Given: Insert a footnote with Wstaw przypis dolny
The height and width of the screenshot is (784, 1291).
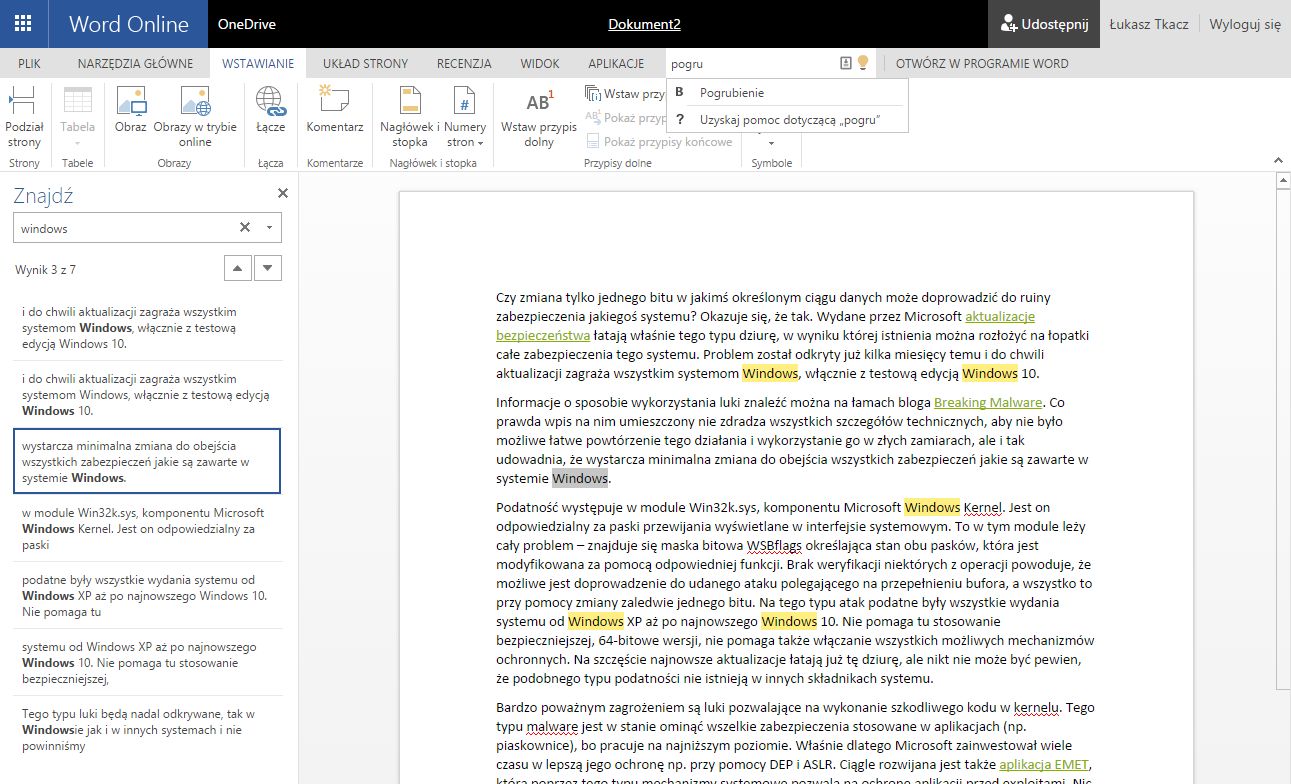Looking at the screenshot, I should tap(539, 117).
